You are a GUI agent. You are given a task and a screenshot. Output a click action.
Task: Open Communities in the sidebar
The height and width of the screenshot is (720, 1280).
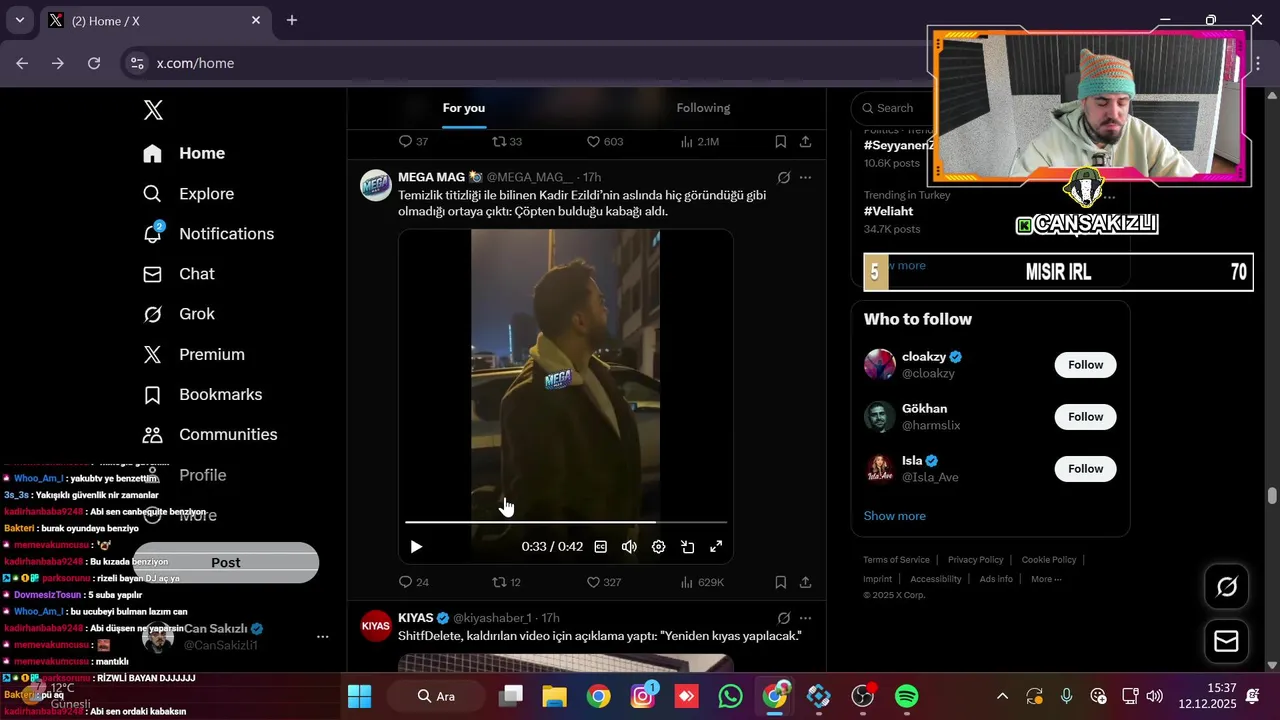click(x=210, y=435)
